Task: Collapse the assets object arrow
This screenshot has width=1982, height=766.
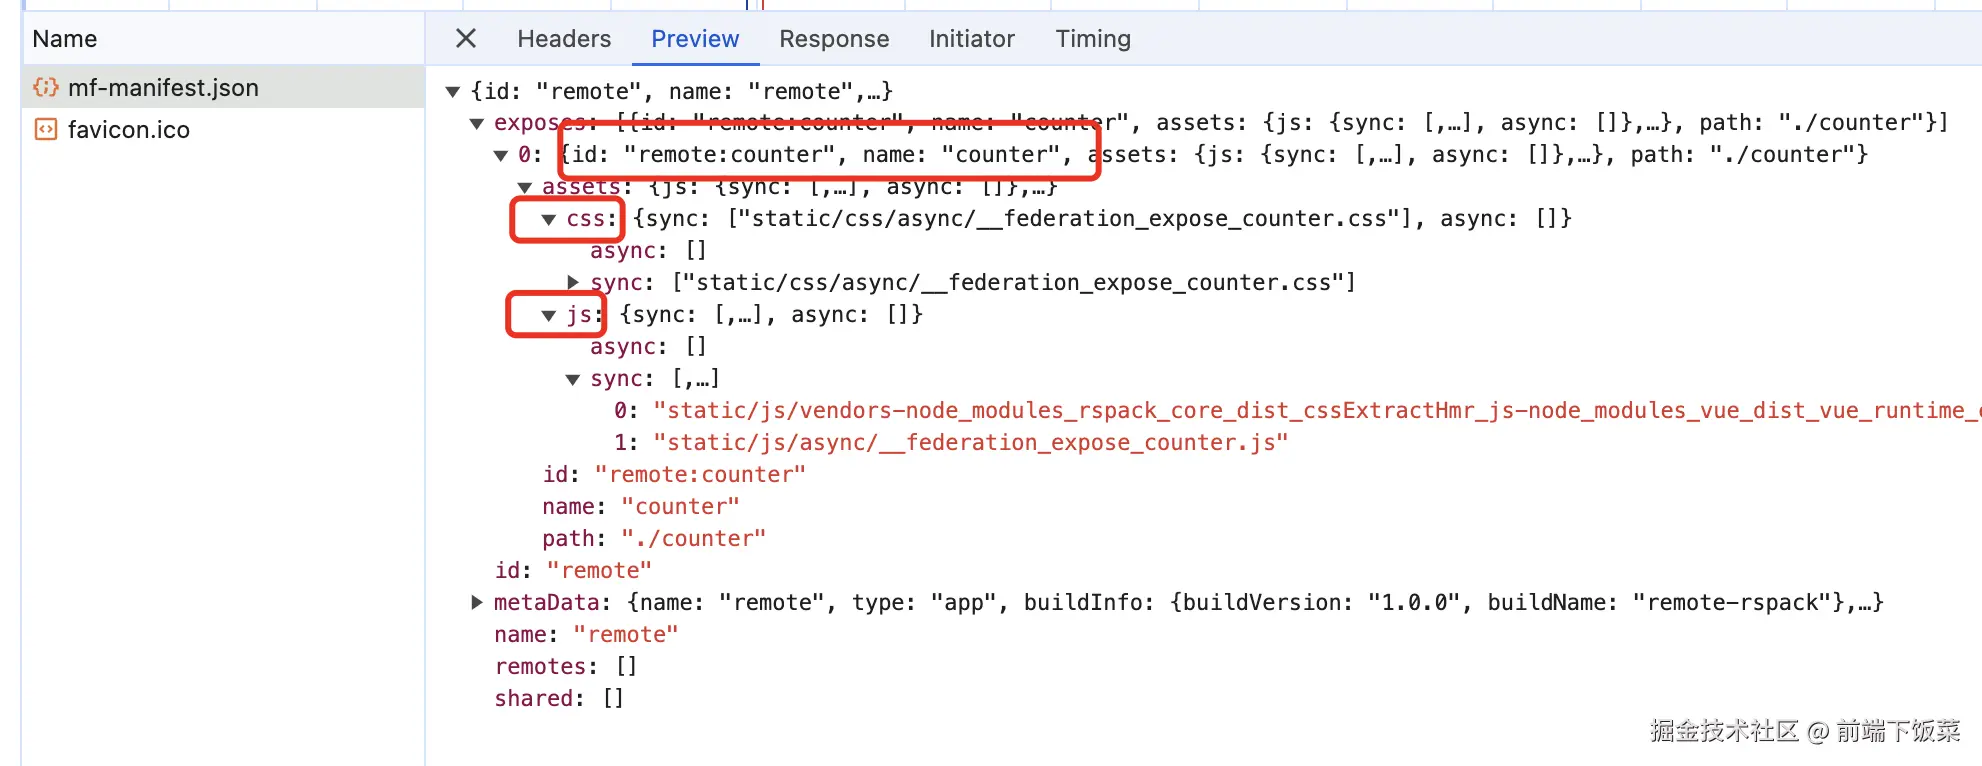Action: (x=525, y=188)
